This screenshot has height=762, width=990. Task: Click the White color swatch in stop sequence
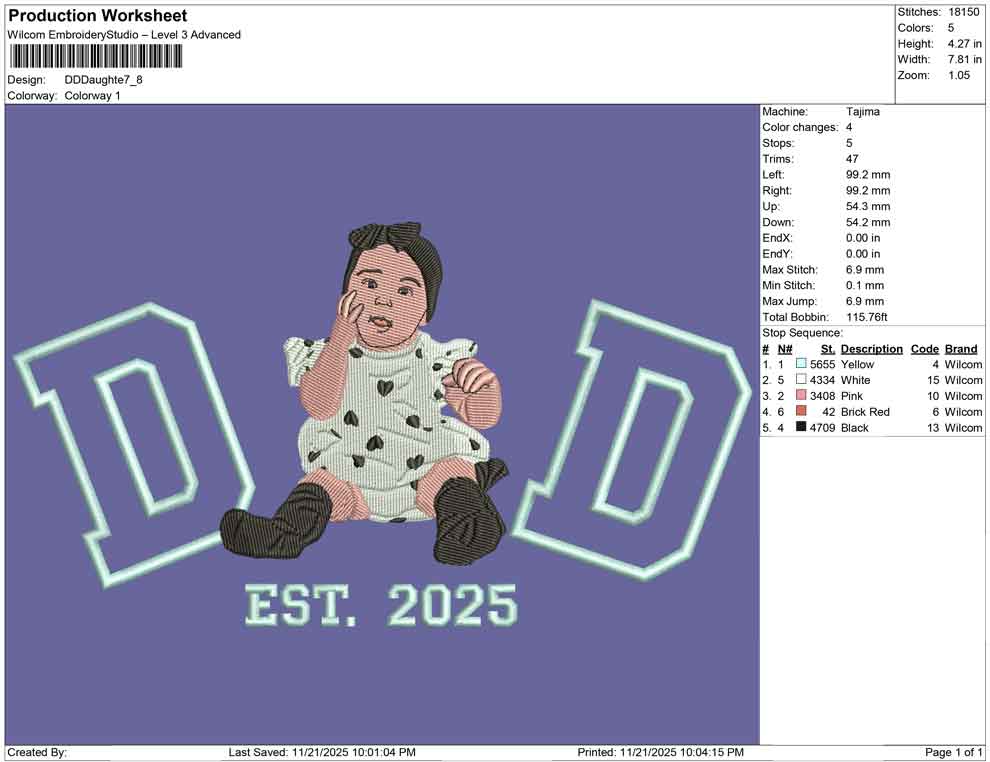(801, 379)
